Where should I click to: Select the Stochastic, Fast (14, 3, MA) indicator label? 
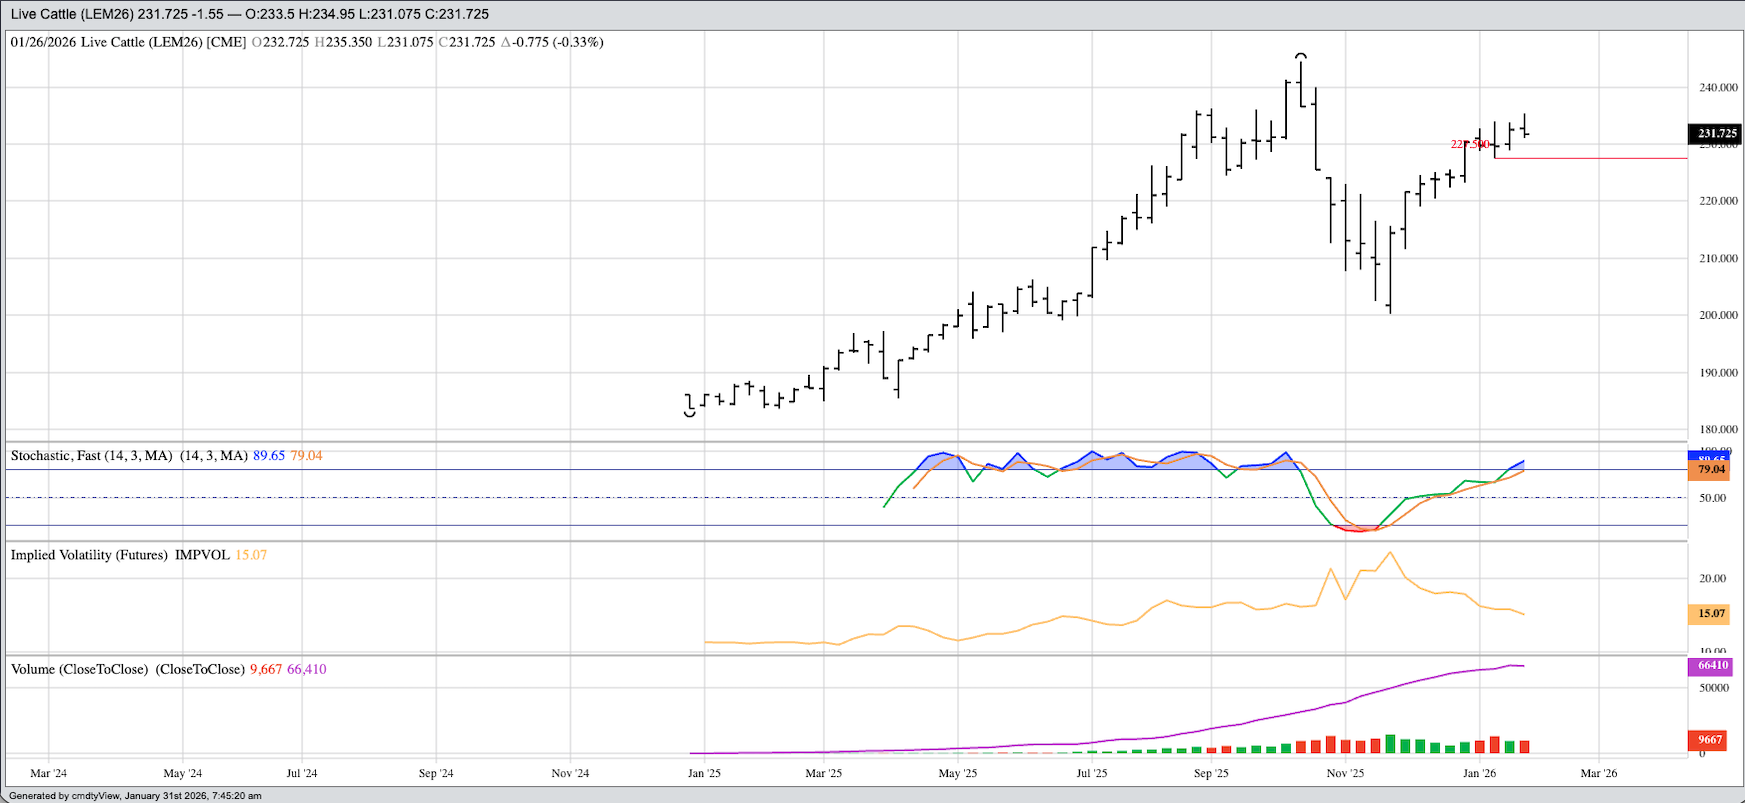tap(91, 456)
